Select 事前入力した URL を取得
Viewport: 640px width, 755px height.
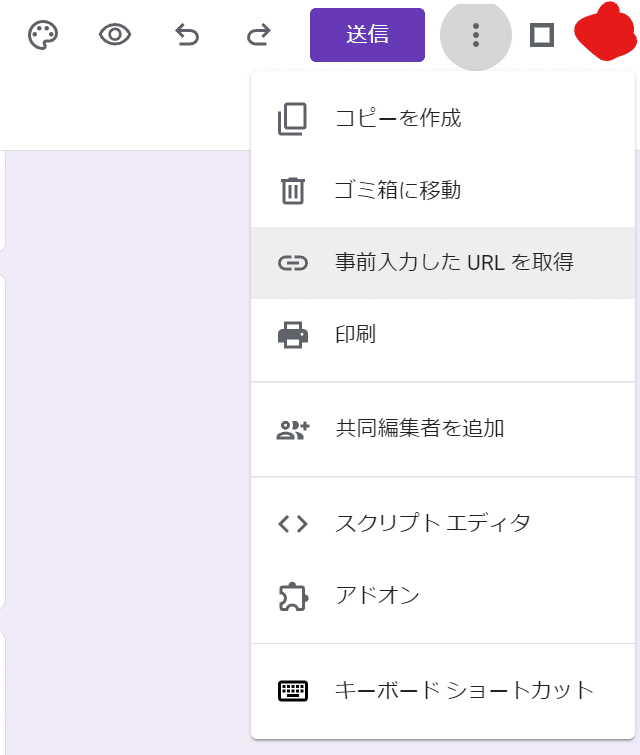443,263
